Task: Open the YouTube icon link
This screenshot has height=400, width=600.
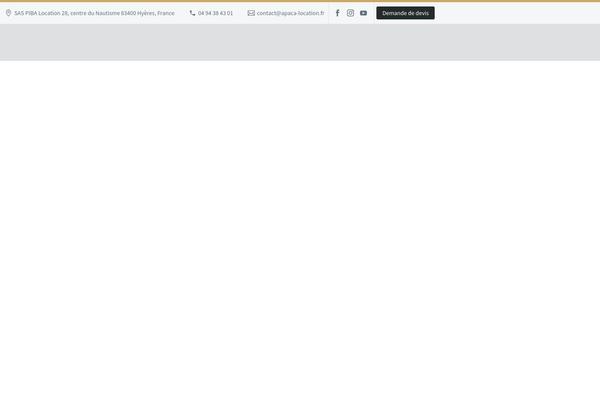Action: (x=363, y=13)
